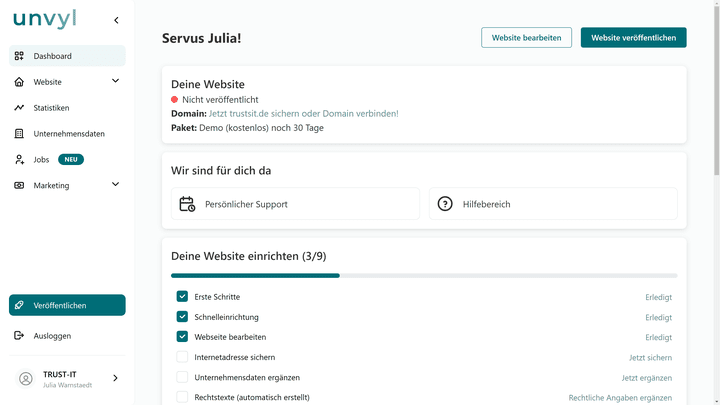Click the Hilfebereich question mark icon
Screen dimensions: 720x405
446,204
